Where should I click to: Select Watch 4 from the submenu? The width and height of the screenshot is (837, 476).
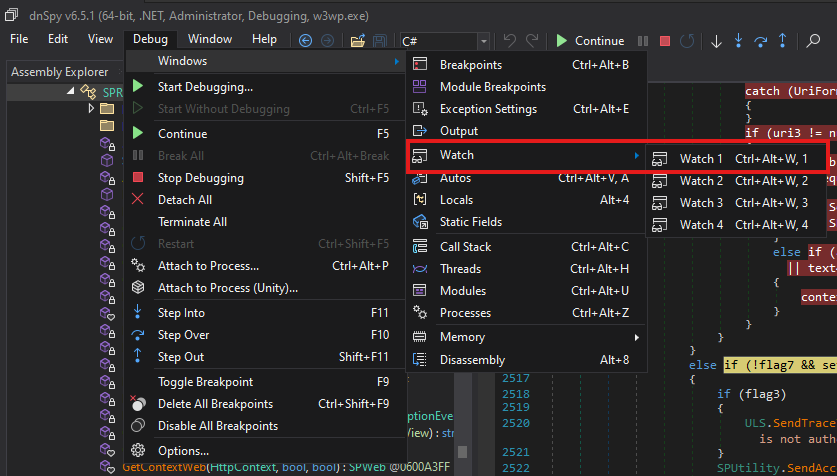point(737,225)
